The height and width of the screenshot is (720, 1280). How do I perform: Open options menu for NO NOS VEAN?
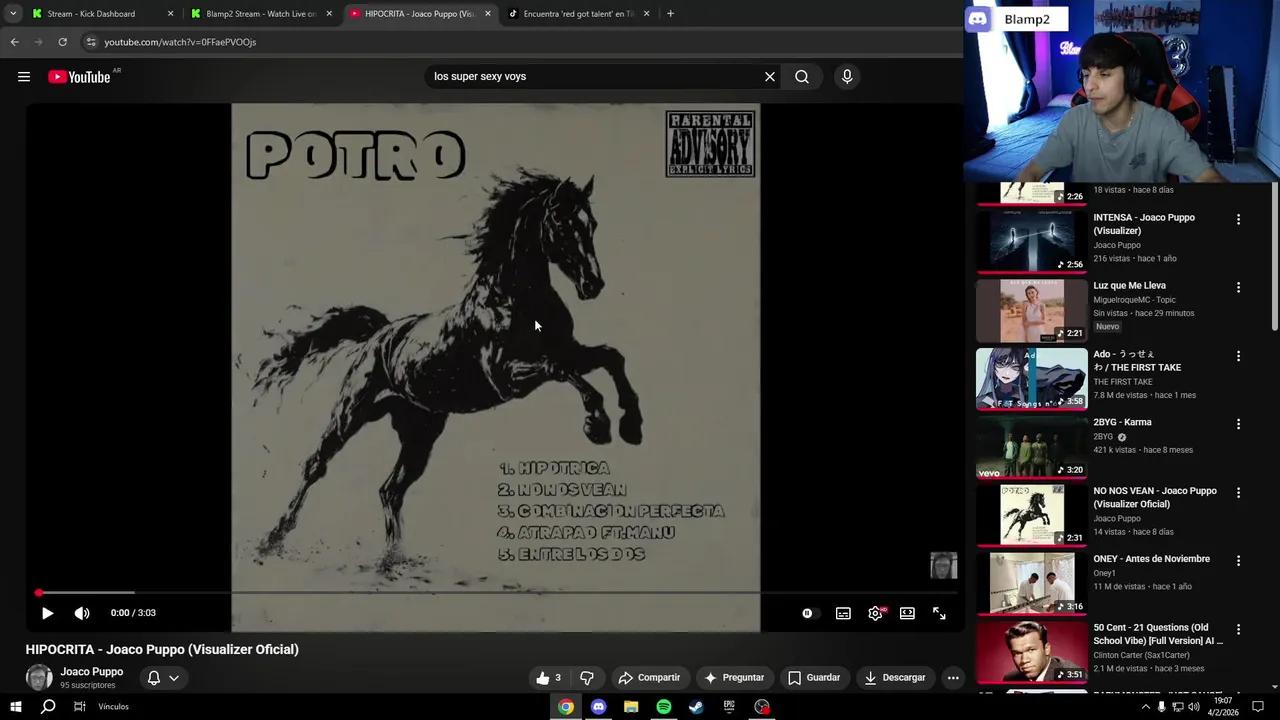click(1238, 493)
